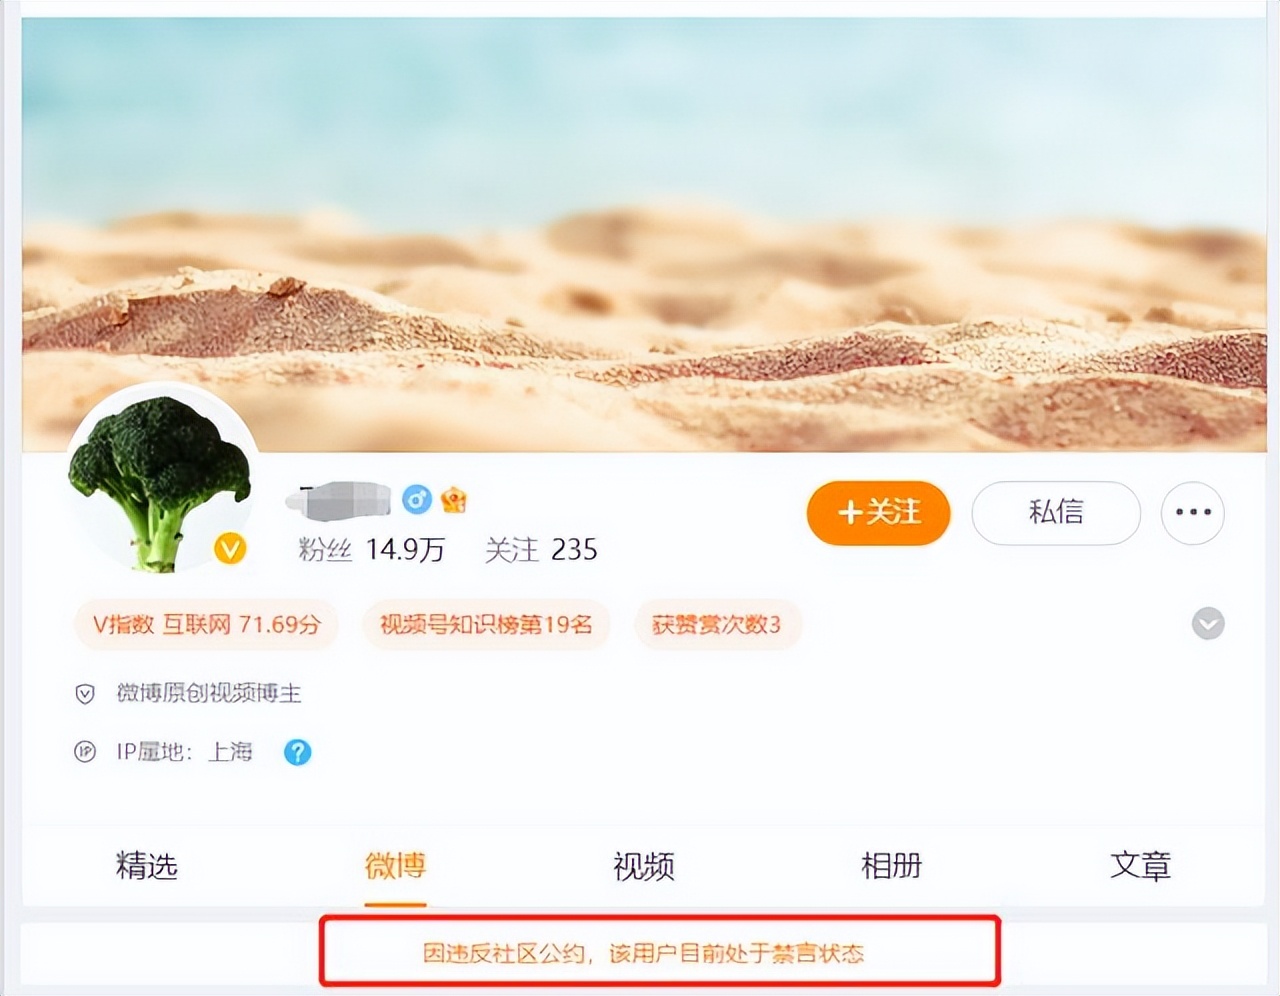Open the V指数 互联网 71.69分 tag

tap(206, 624)
